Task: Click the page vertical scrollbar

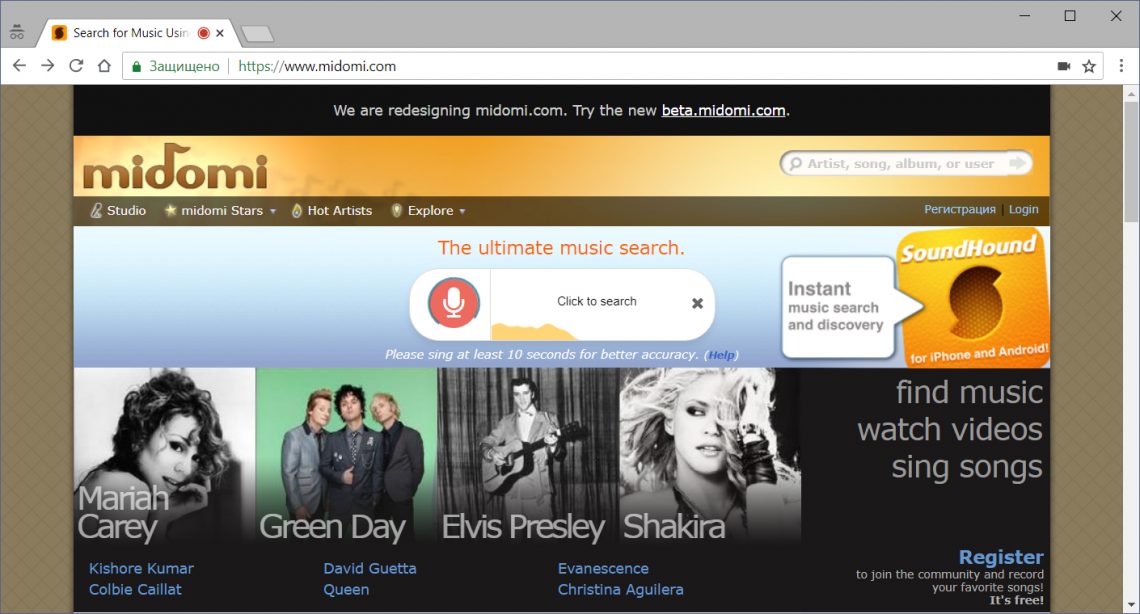Action: tap(1131, 160)
